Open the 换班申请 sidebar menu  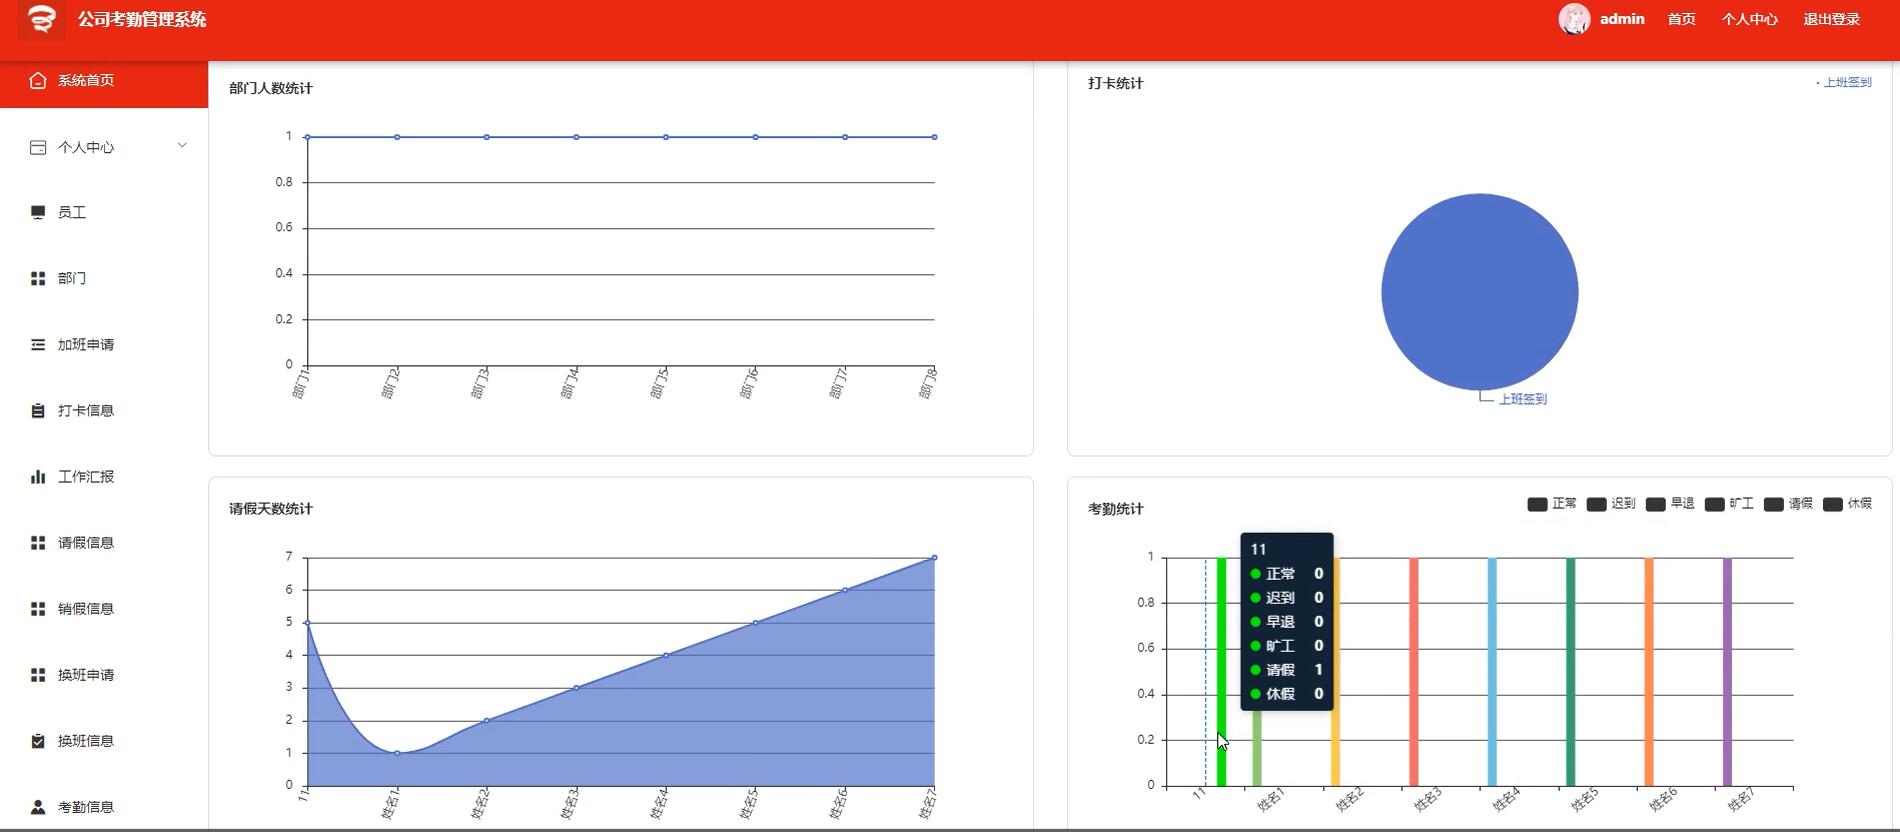[104, 674]
